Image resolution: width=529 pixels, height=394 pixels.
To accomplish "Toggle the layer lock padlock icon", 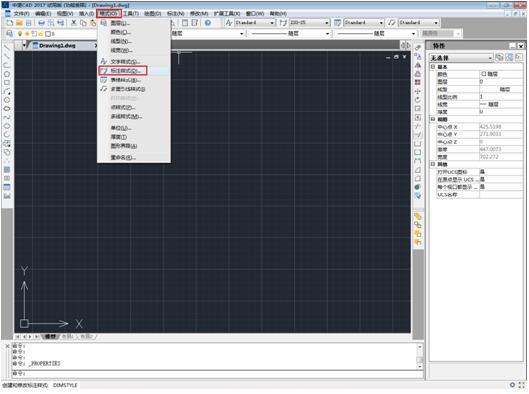I will pyautogui.click(x=40, y=34).
